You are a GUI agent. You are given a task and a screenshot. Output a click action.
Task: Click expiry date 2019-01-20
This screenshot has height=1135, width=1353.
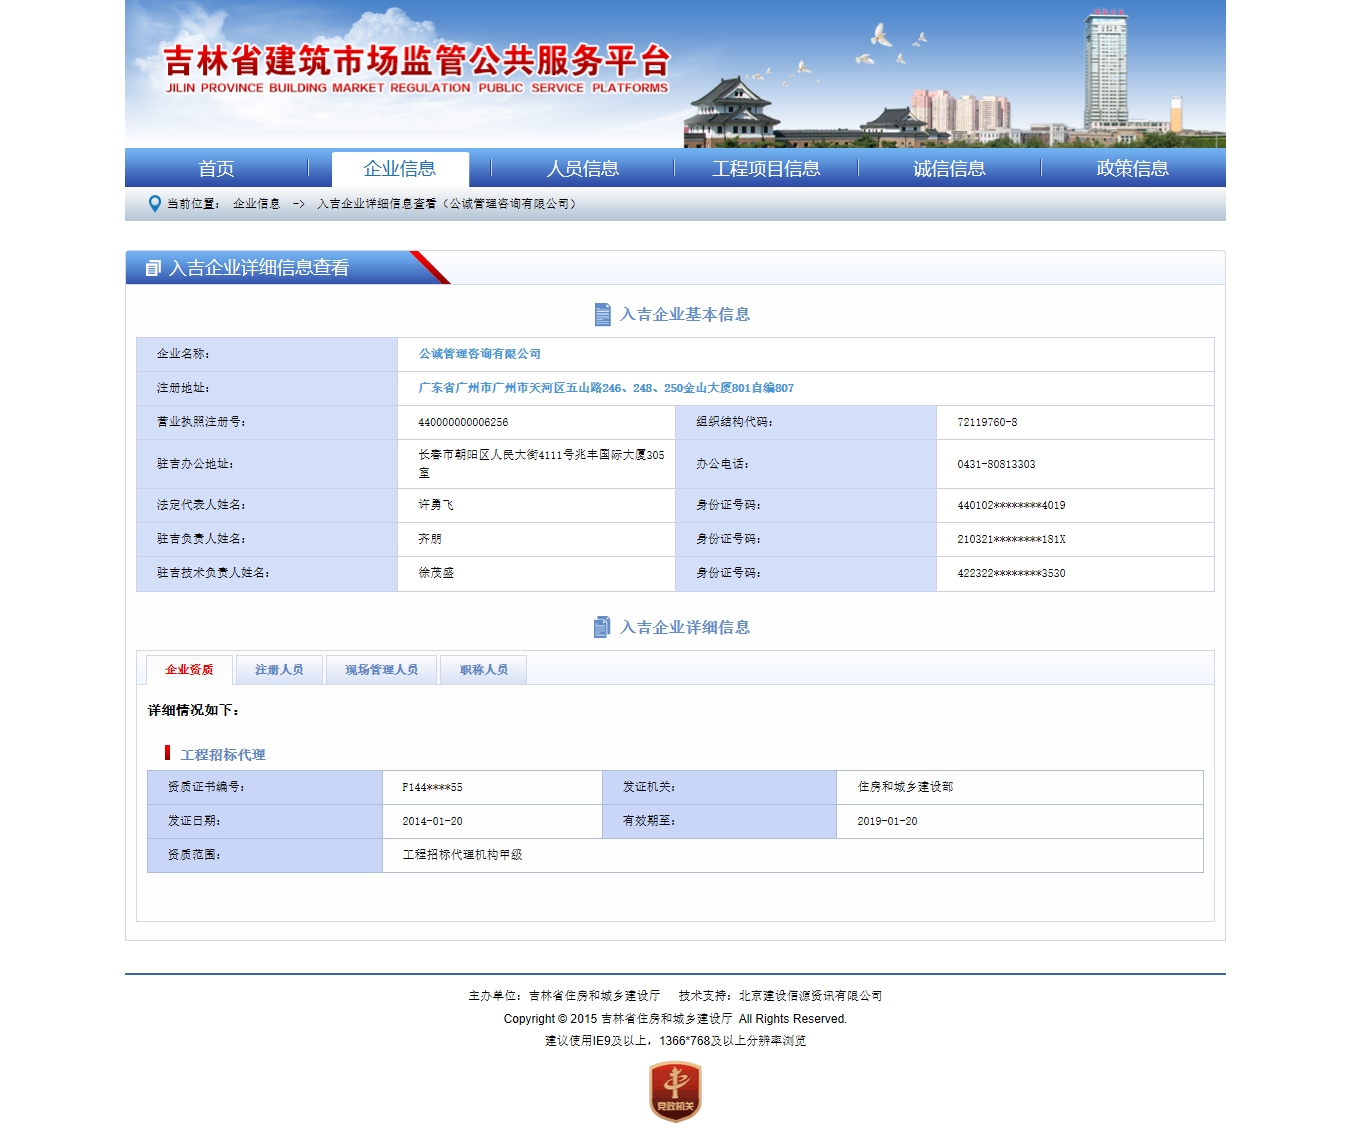[887, 821]
